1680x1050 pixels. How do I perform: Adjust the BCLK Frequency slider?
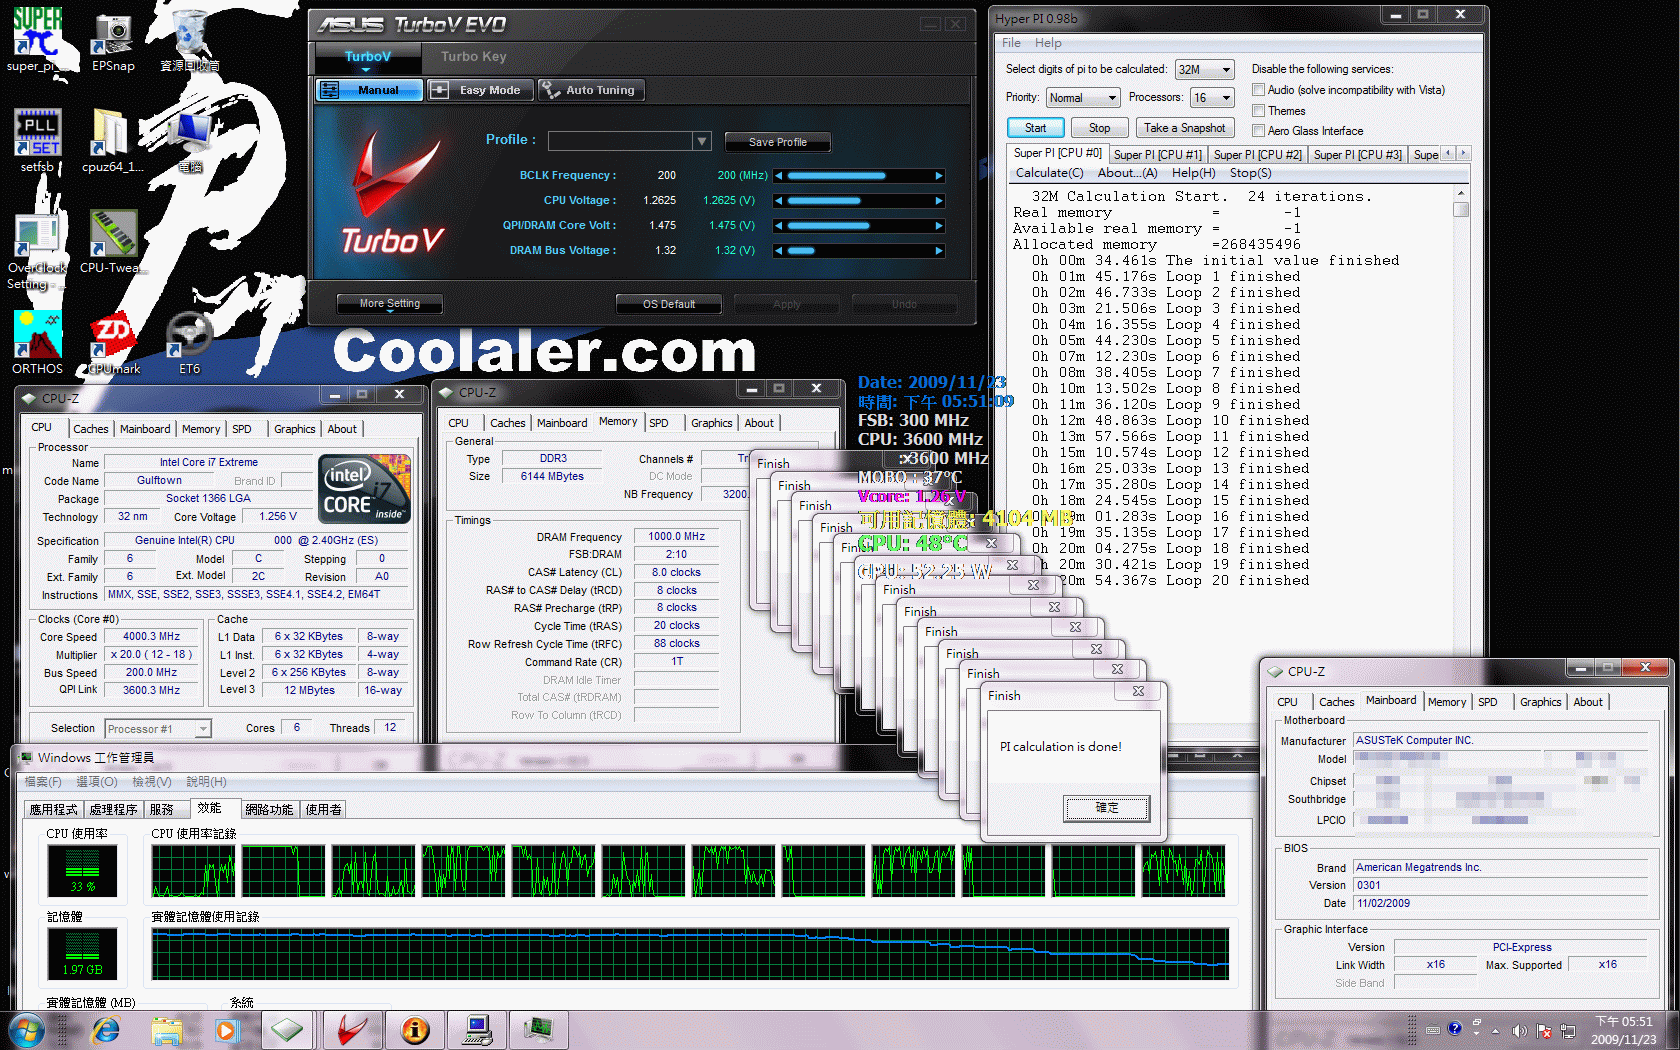point(860,175)
